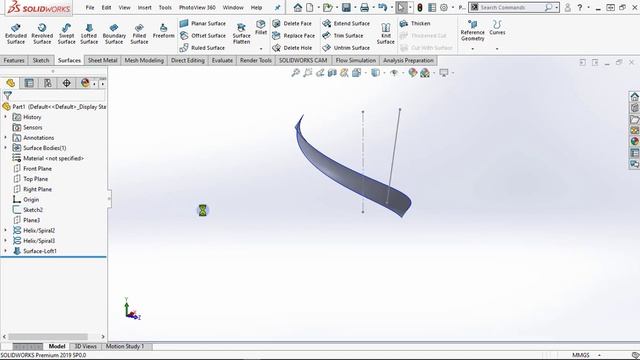Screen dimensions: 640x360
Task: Click the Planar Surface command
Action: (x=202, y=24)
